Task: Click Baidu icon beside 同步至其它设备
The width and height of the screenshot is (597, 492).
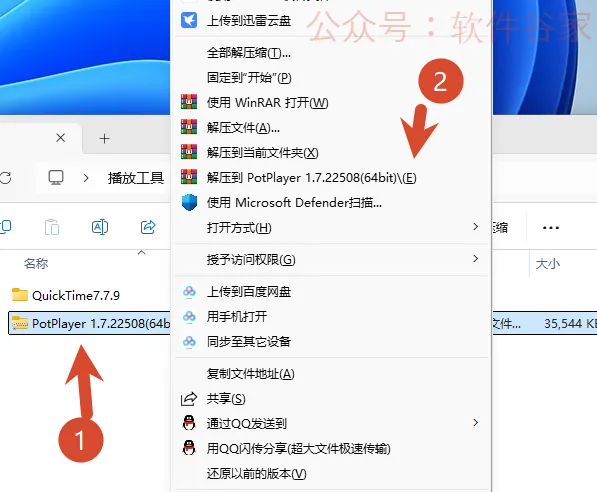Action: (189, 341)
